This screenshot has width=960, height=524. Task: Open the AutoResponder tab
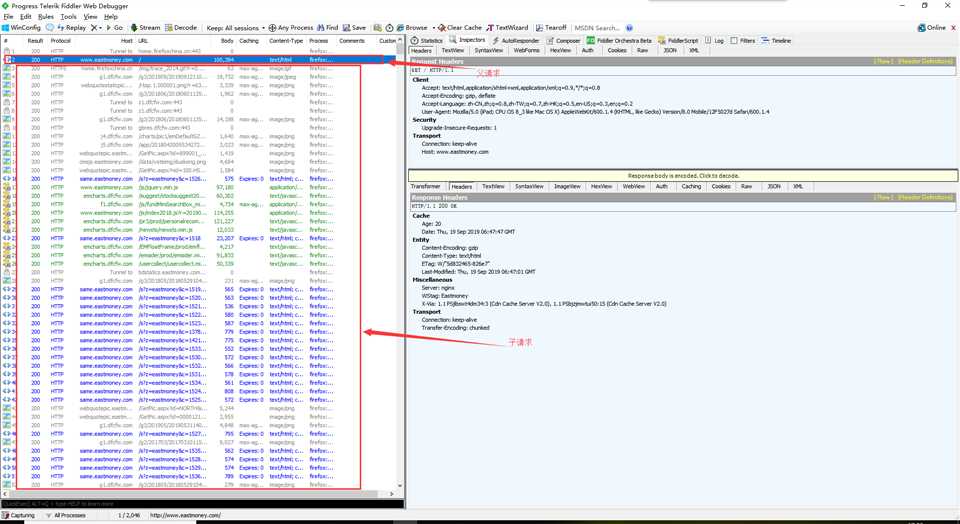518,40
